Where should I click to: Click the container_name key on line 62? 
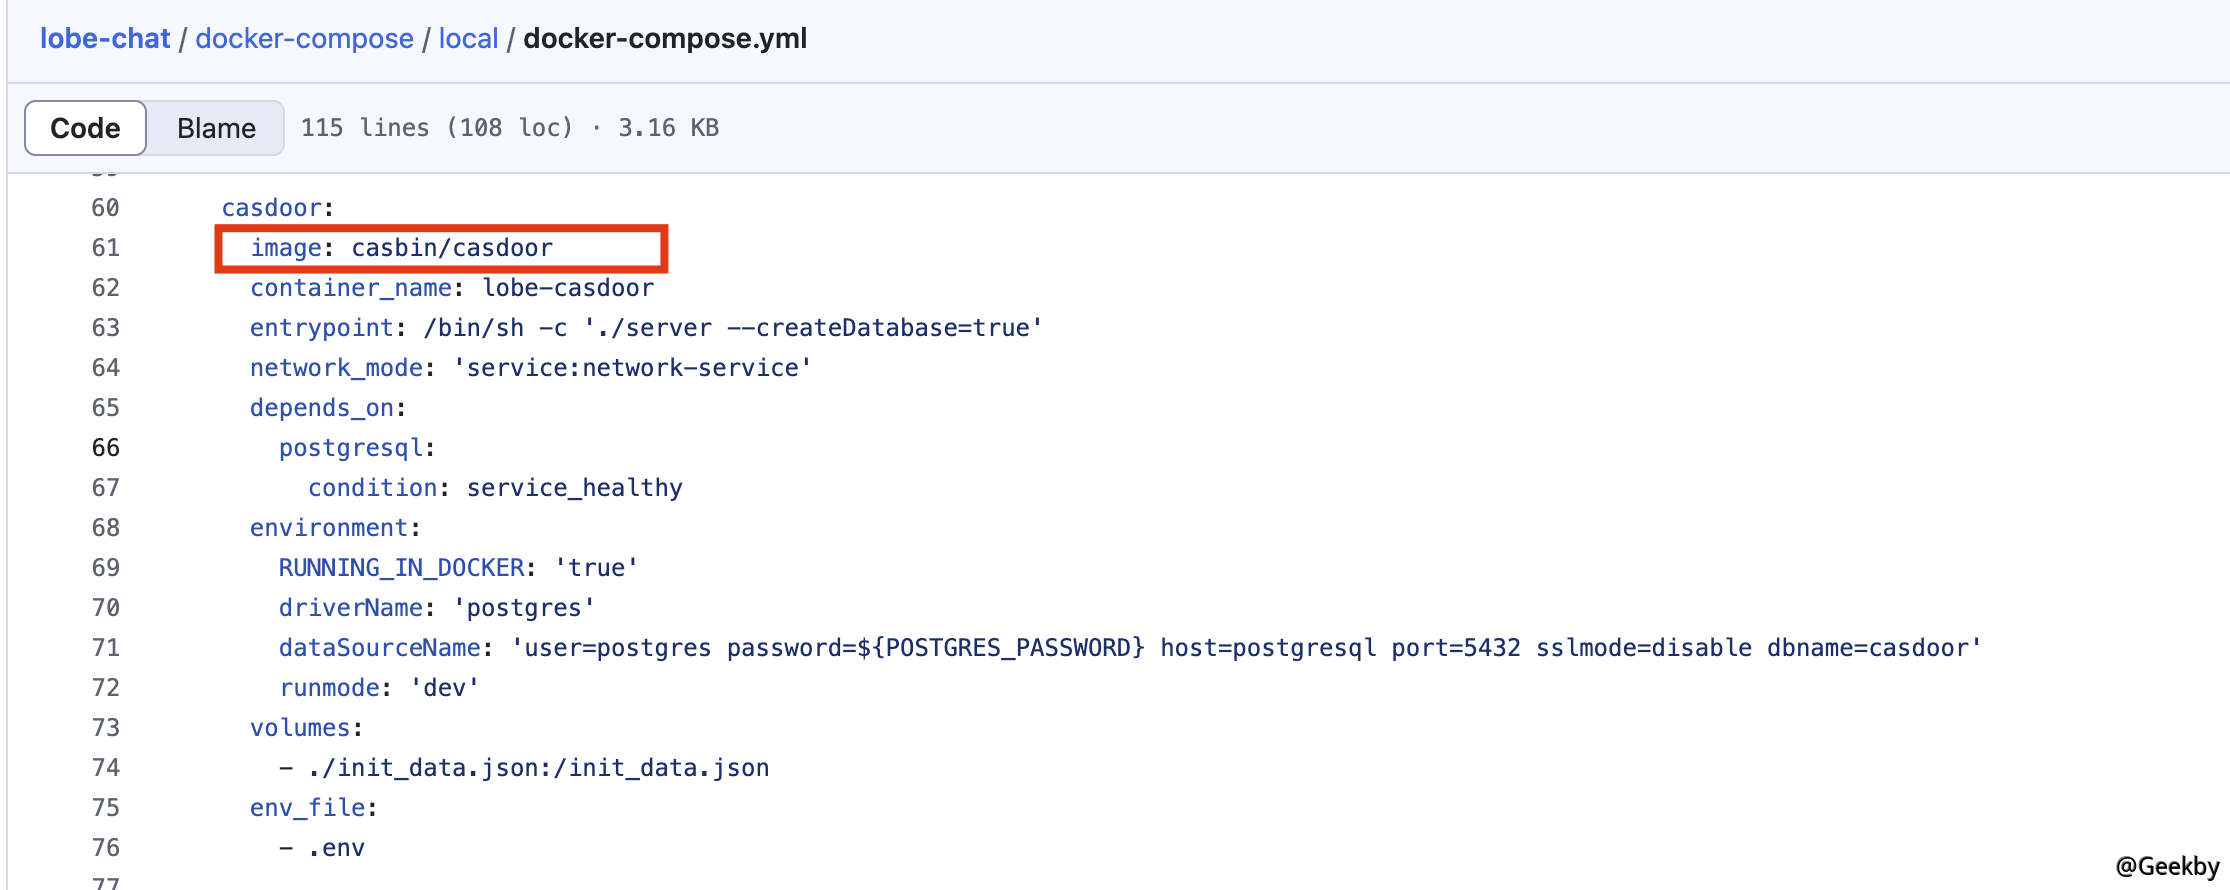[x=351, y=288]
